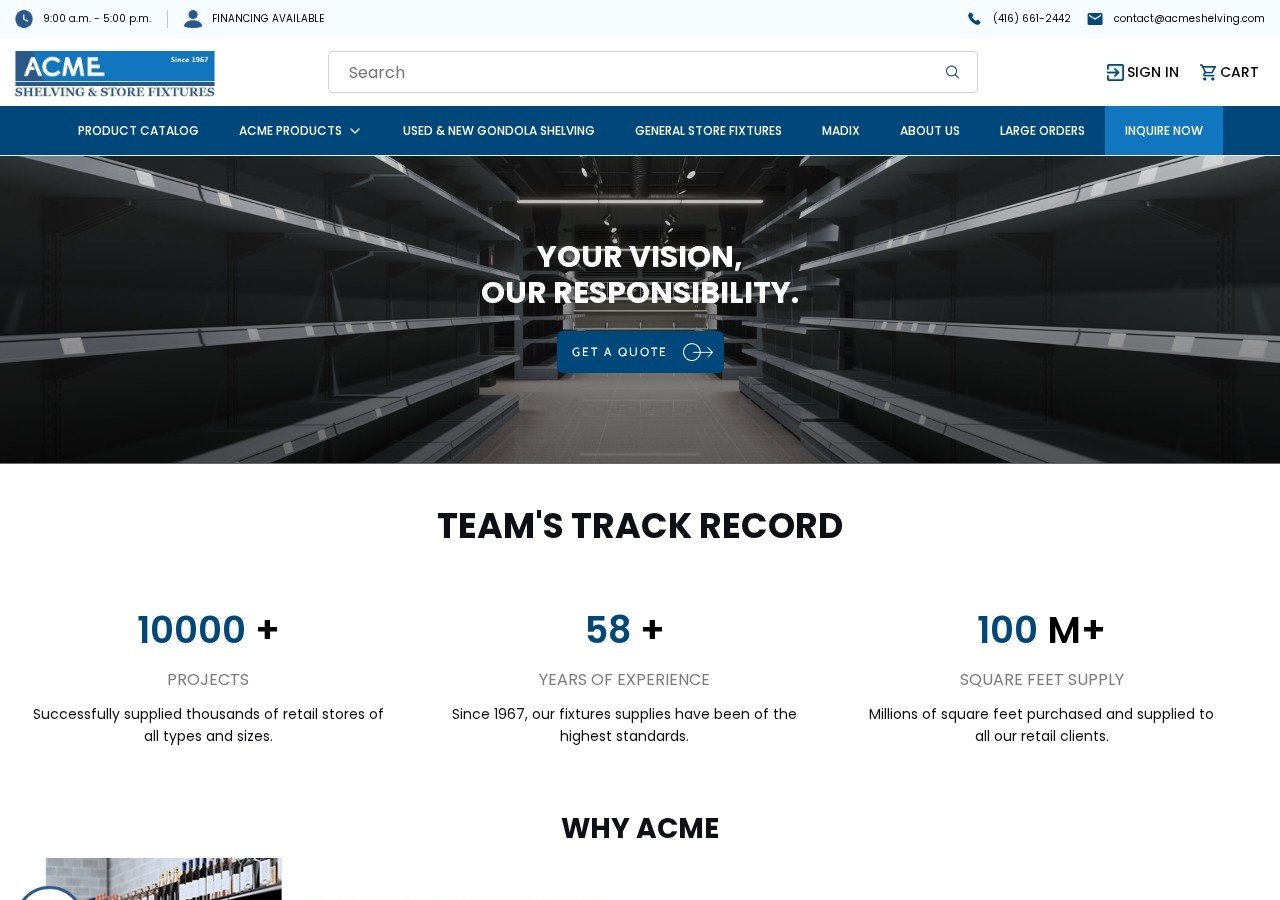
Task: Navigate to About Us
Action: click(929, 131)
